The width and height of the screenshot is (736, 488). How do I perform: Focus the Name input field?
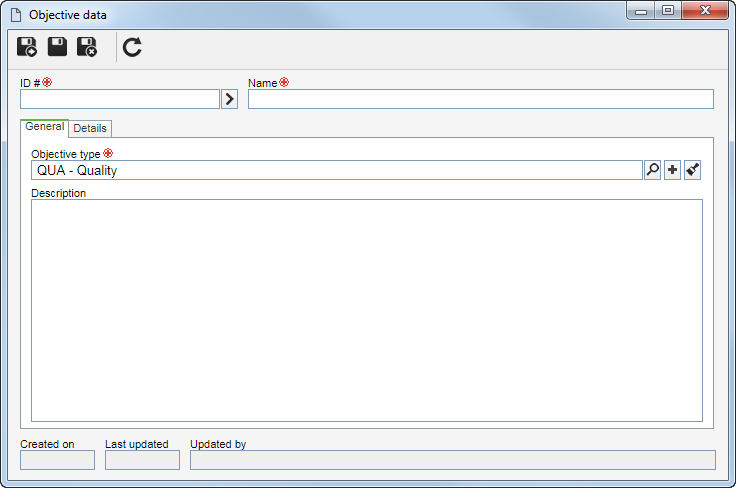click(x=481, y=99)
